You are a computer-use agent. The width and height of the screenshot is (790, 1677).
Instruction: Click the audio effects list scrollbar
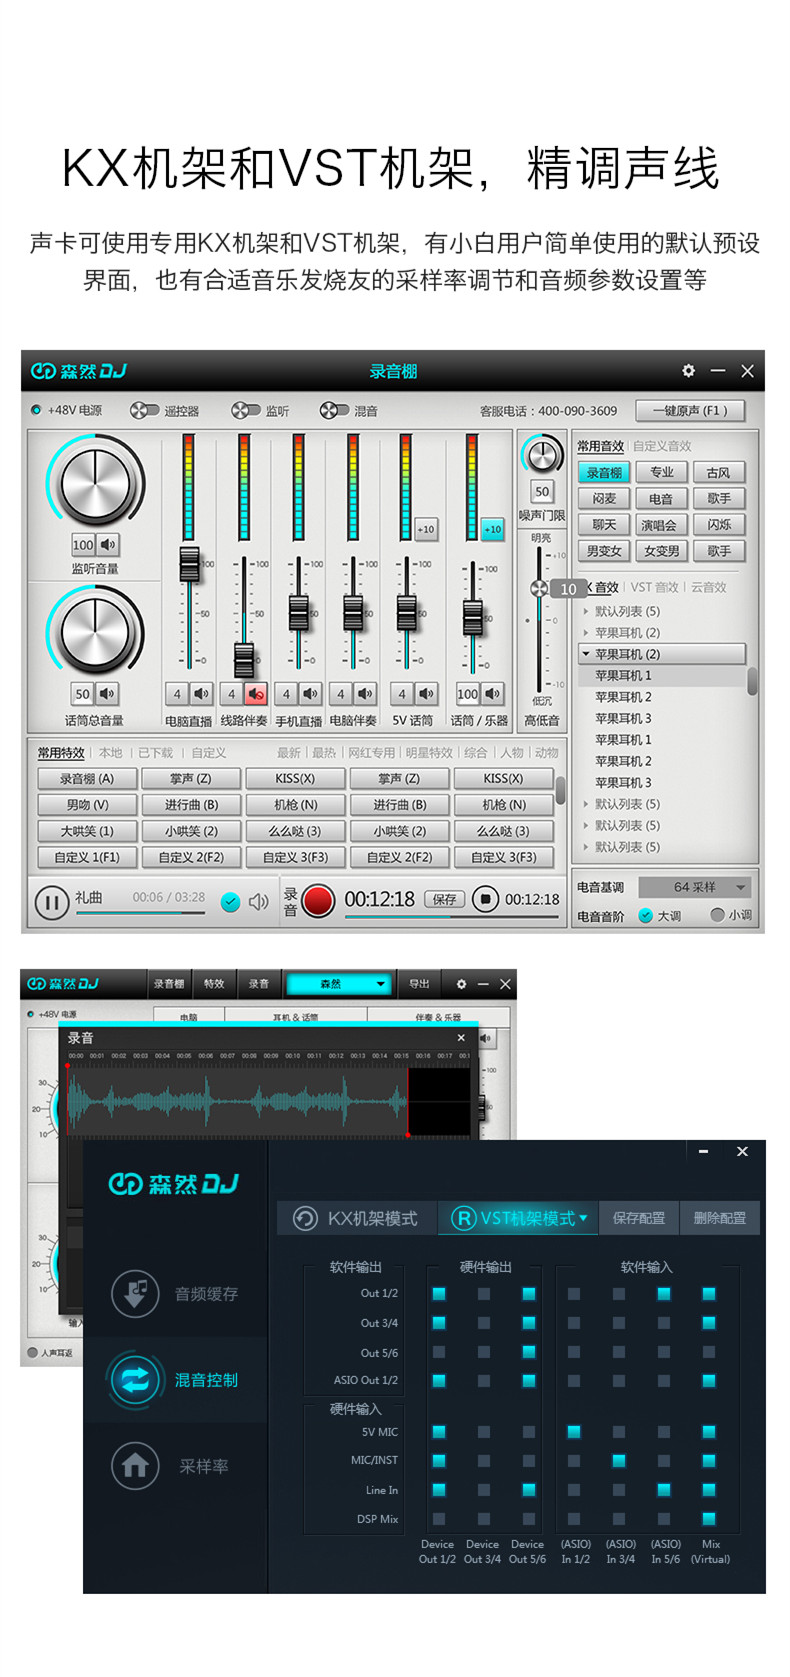pyautogui.click(x=751, y=682)
